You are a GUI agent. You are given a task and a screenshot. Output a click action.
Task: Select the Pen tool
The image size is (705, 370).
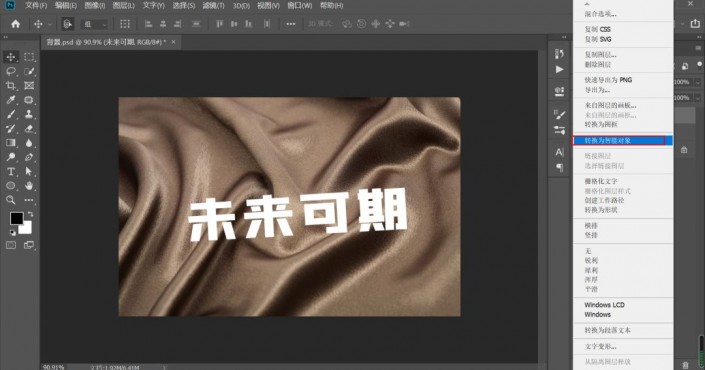click(x=29, y=157)
